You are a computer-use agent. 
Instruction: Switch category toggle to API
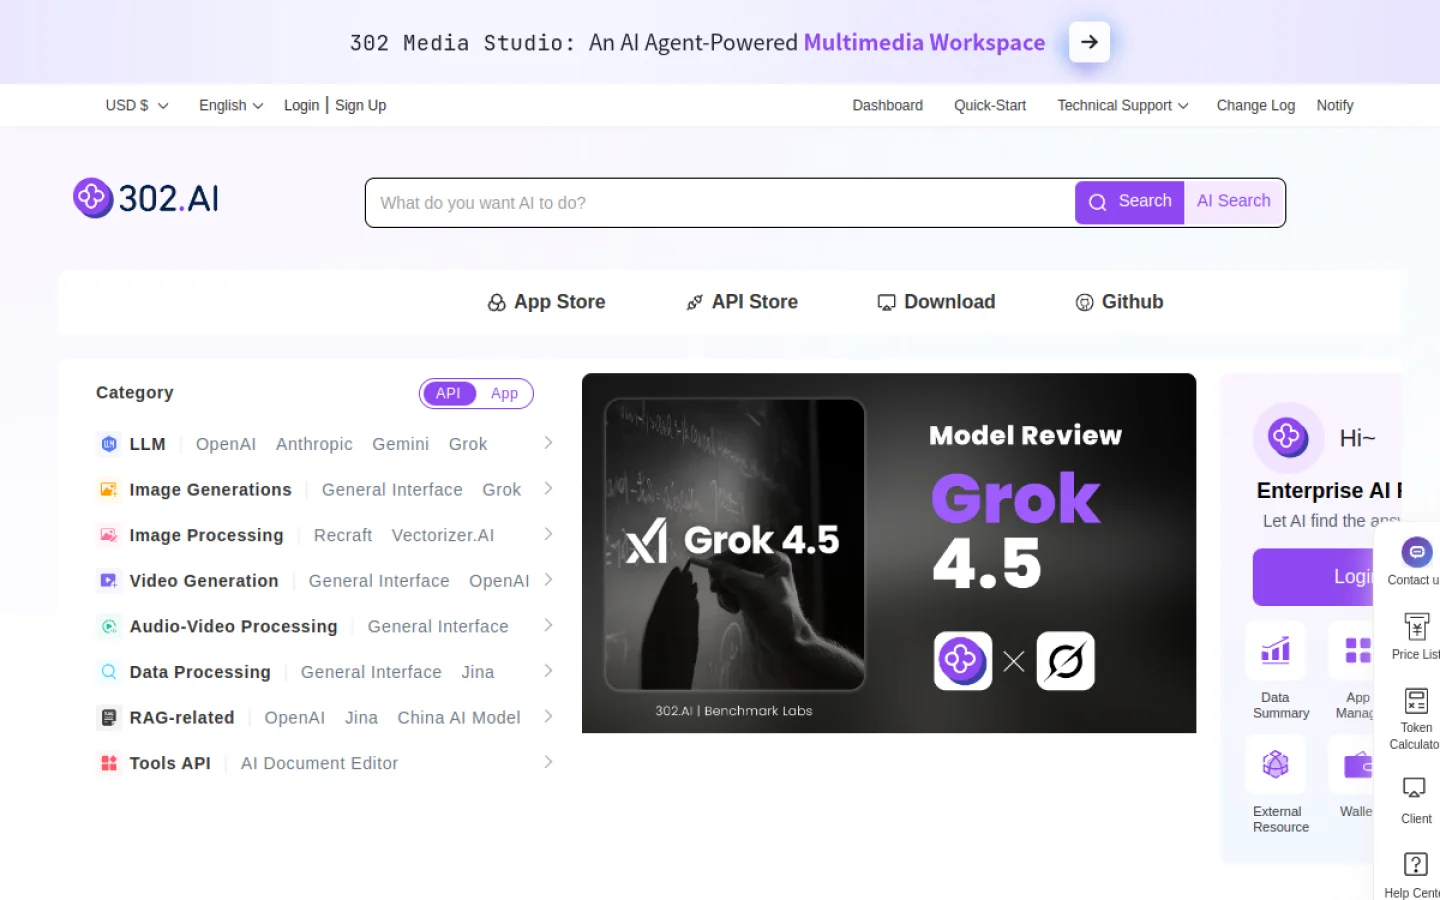(x=448, y=394)
